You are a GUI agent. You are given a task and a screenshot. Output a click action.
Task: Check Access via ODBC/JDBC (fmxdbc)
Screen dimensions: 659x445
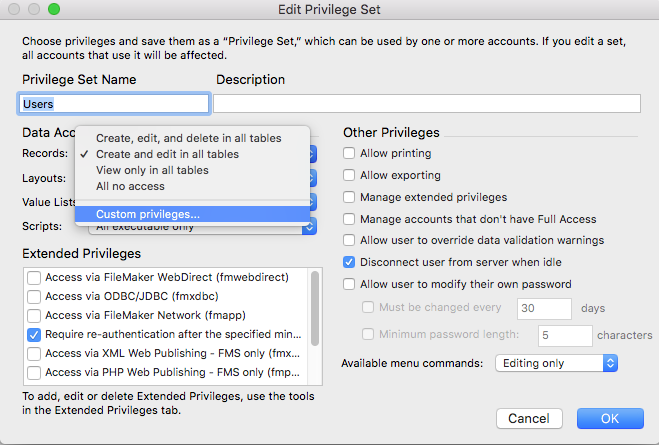[35, 296]
